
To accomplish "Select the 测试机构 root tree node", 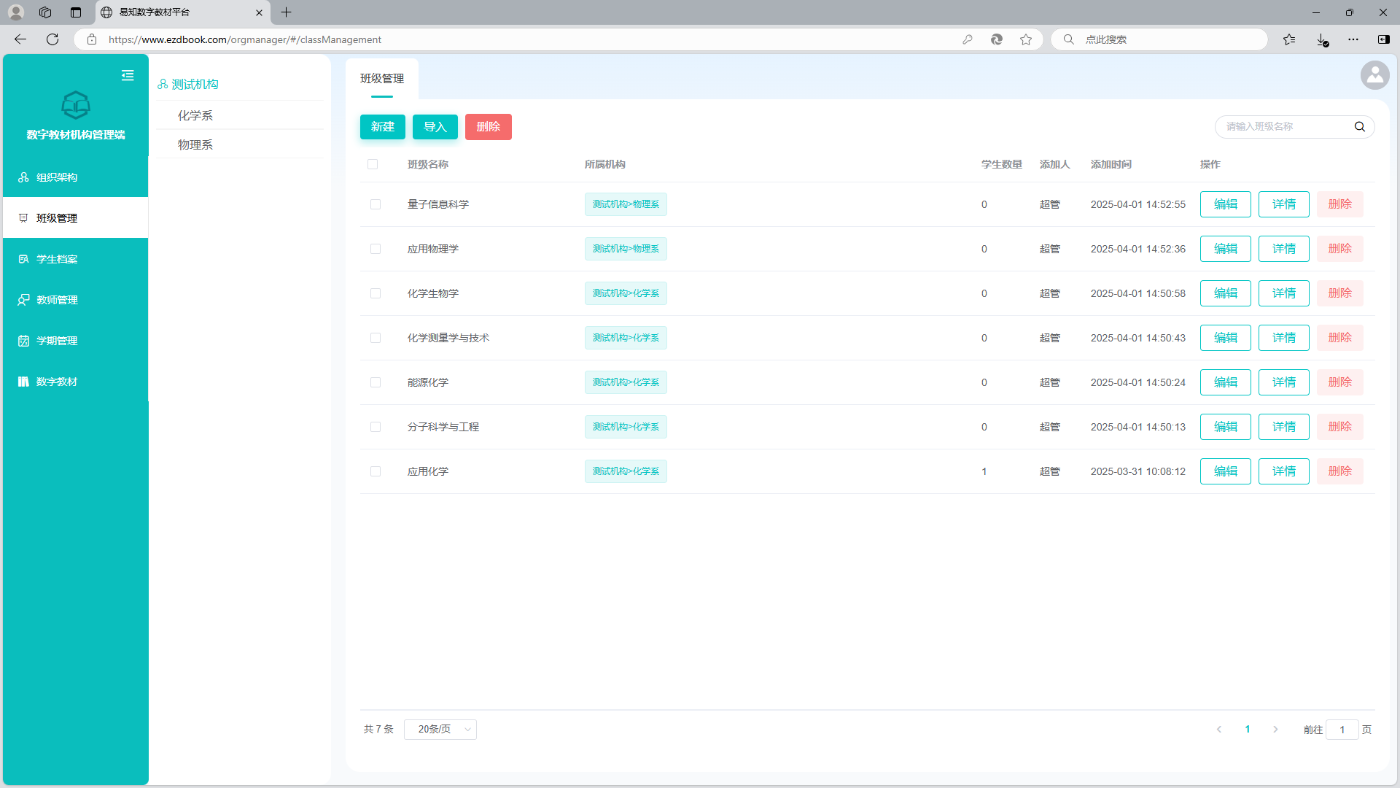I will 194,84.
